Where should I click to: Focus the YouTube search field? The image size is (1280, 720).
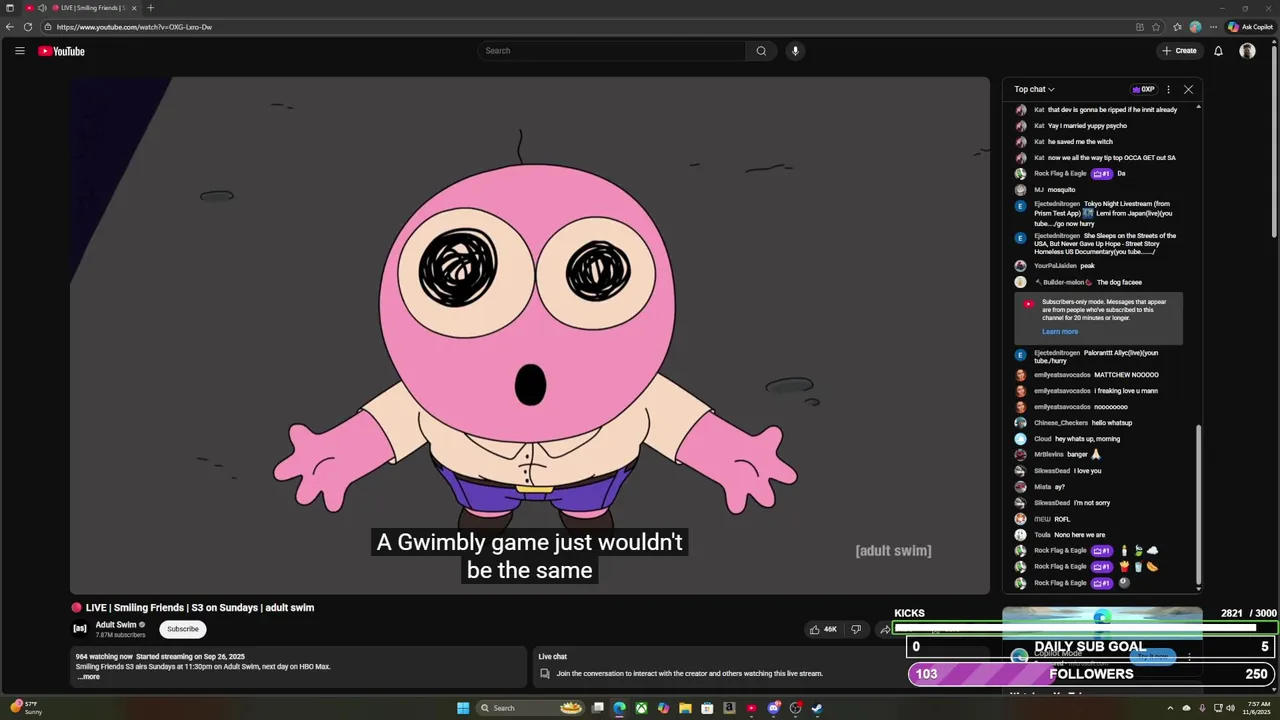[612, 51]
